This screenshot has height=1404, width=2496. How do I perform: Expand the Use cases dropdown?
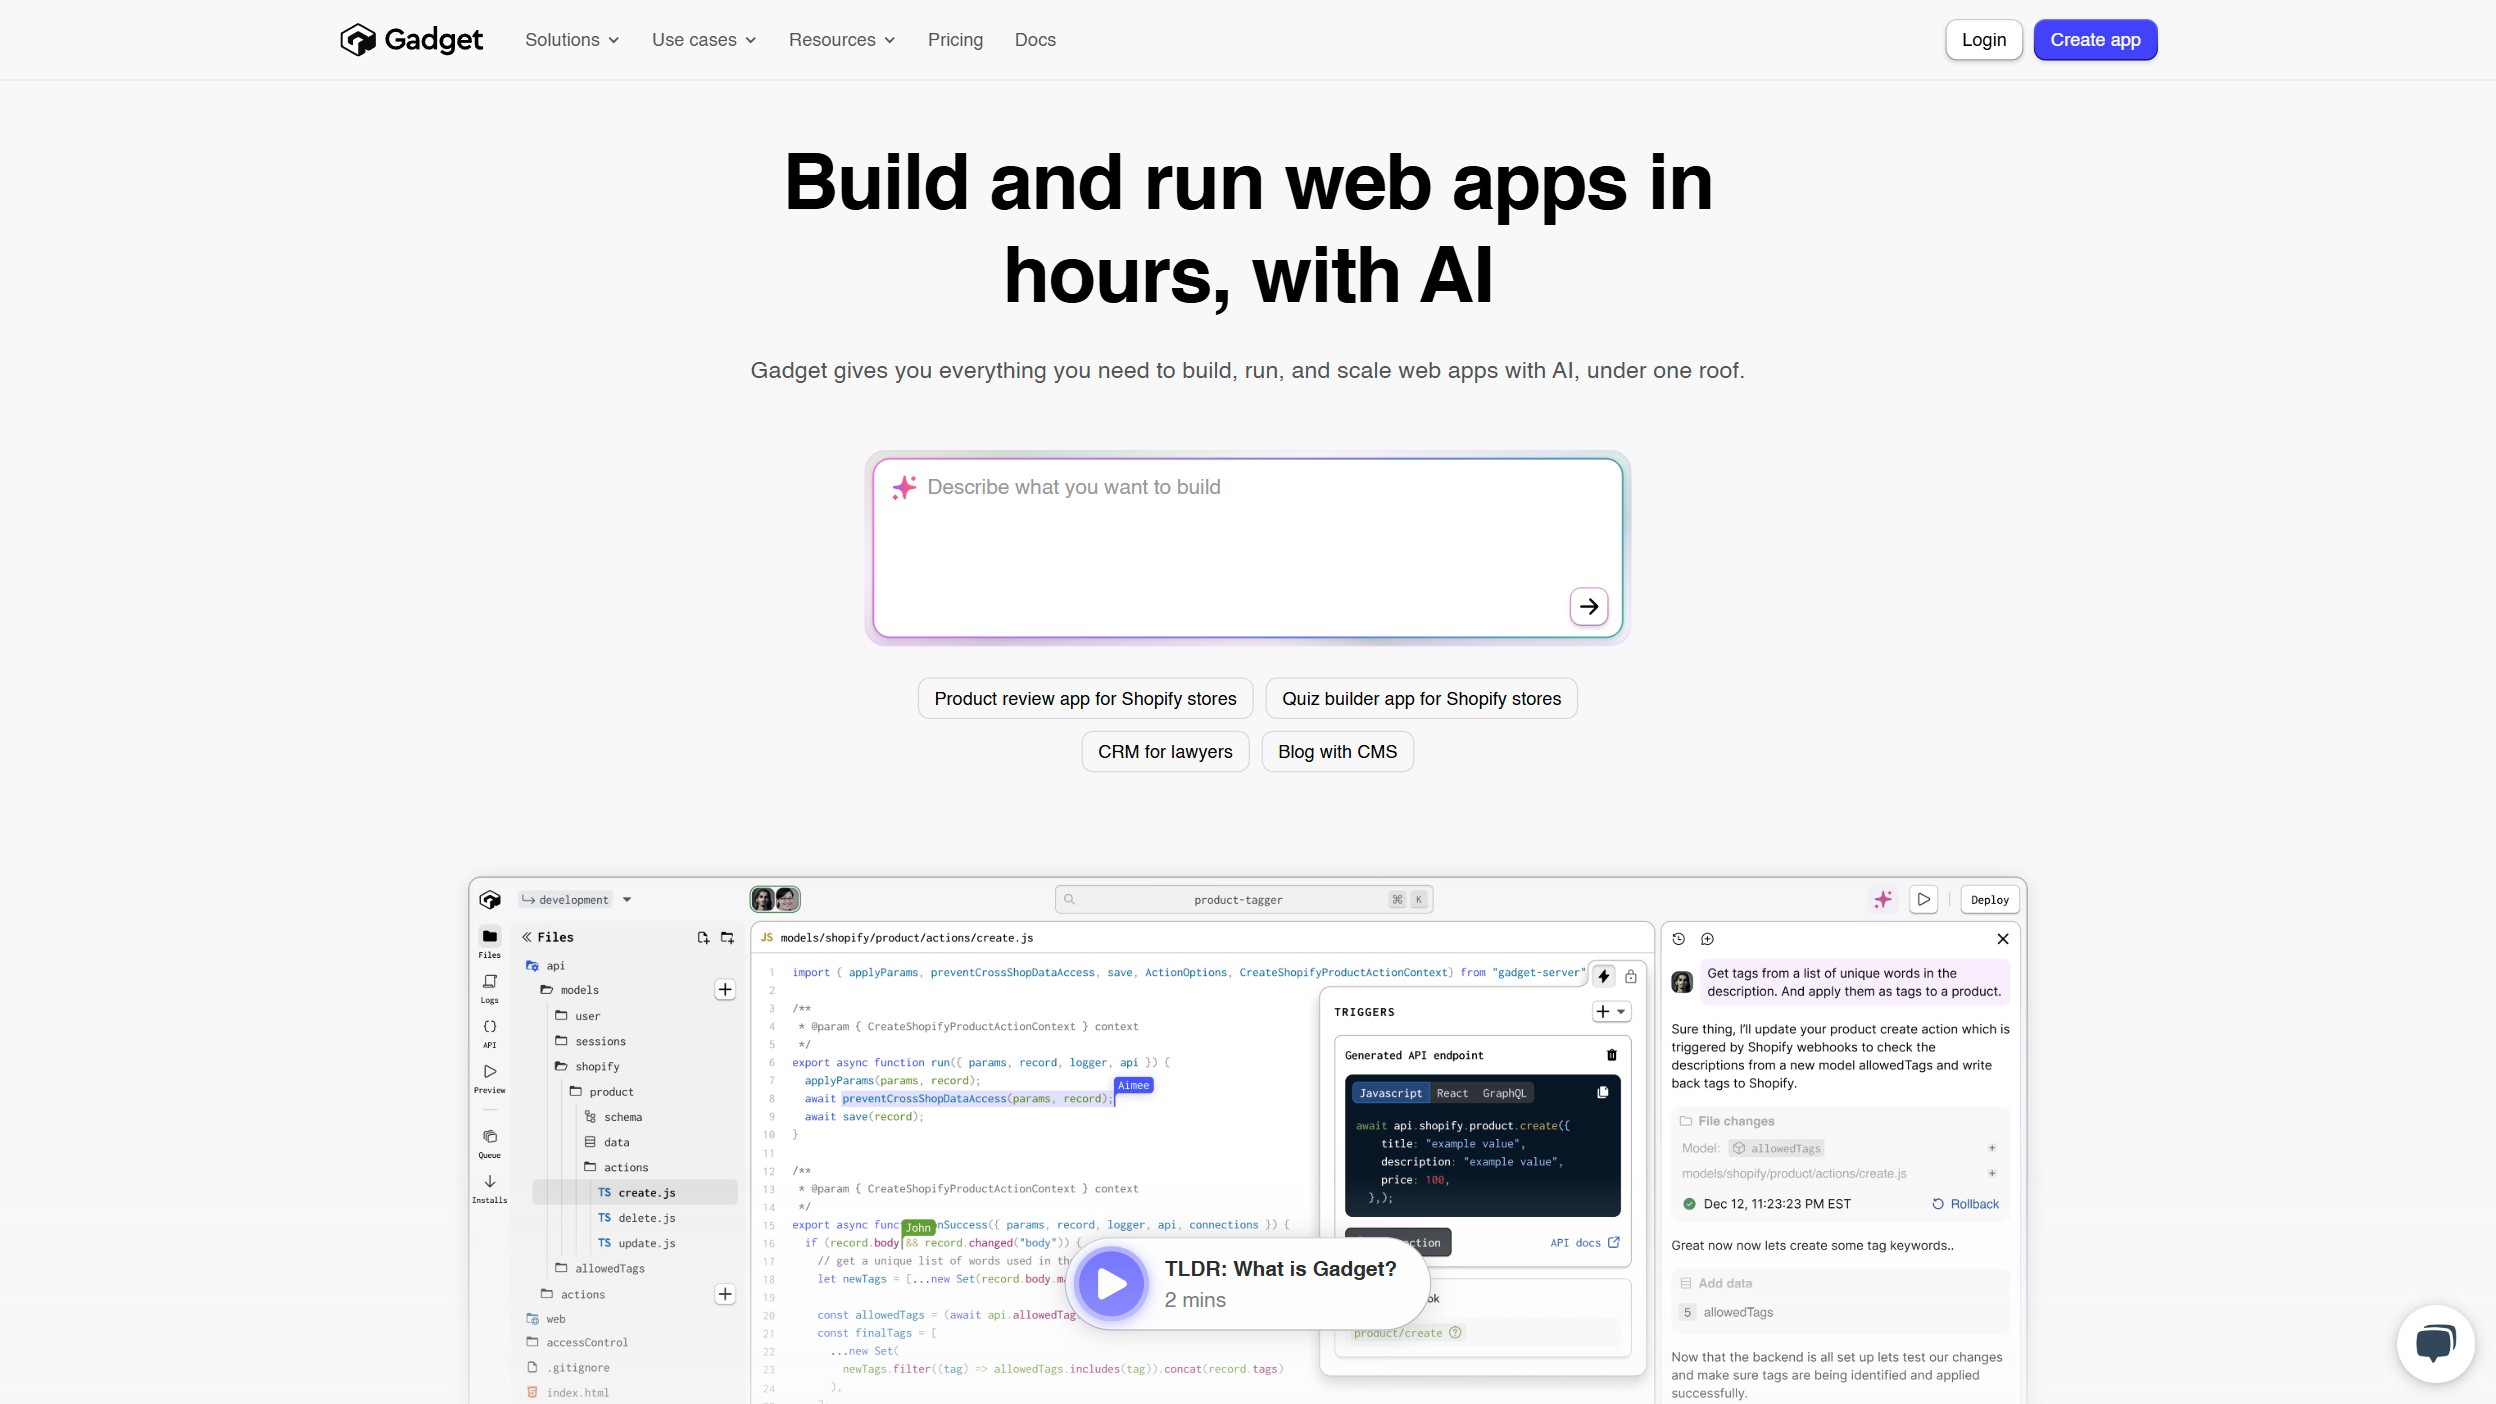[x=704, y=40]
